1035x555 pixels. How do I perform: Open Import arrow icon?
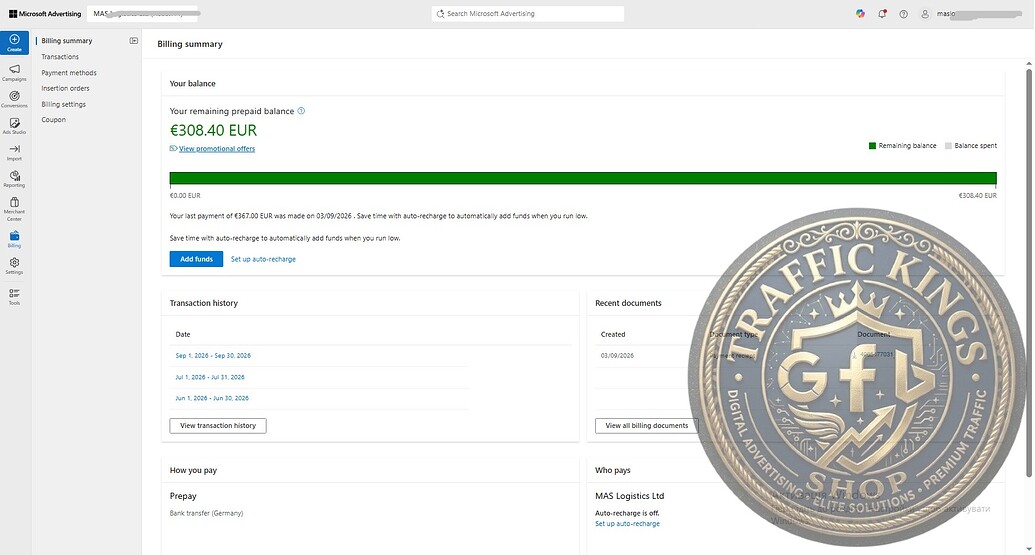coord(14,149)
